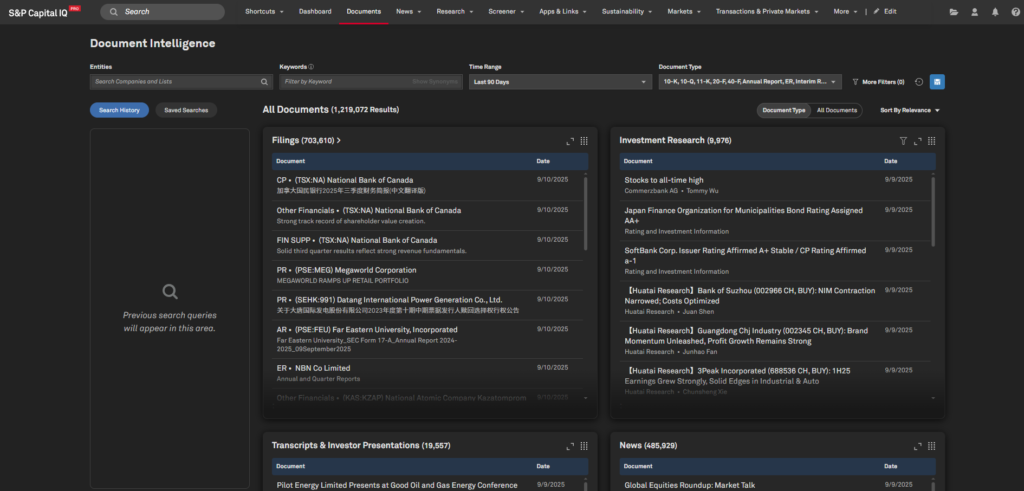Switch to All Documents view toggle
The image size is (1024, 491).
point(836,110)
